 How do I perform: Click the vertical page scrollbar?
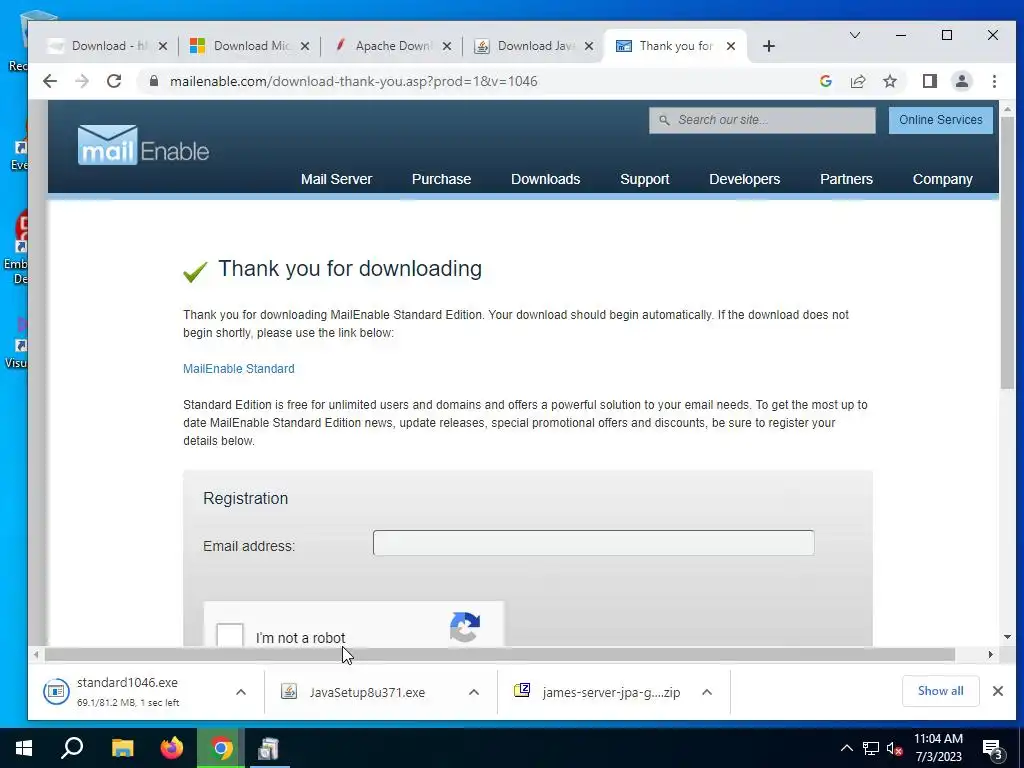pos(1007,253)
